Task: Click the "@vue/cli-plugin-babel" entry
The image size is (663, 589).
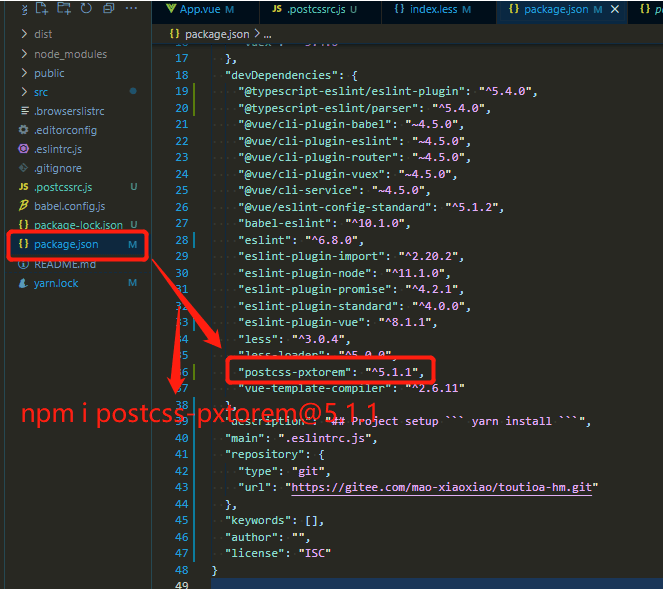Action: pyautogui.click(x=351, y=124)
